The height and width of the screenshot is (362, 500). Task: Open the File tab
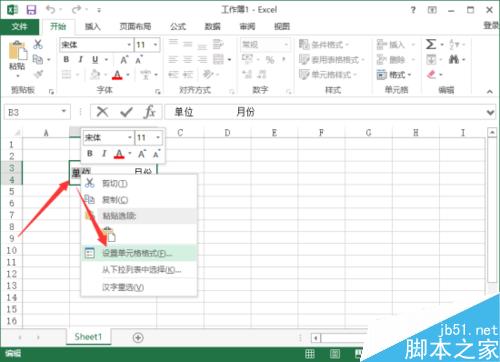click(19, 26)
